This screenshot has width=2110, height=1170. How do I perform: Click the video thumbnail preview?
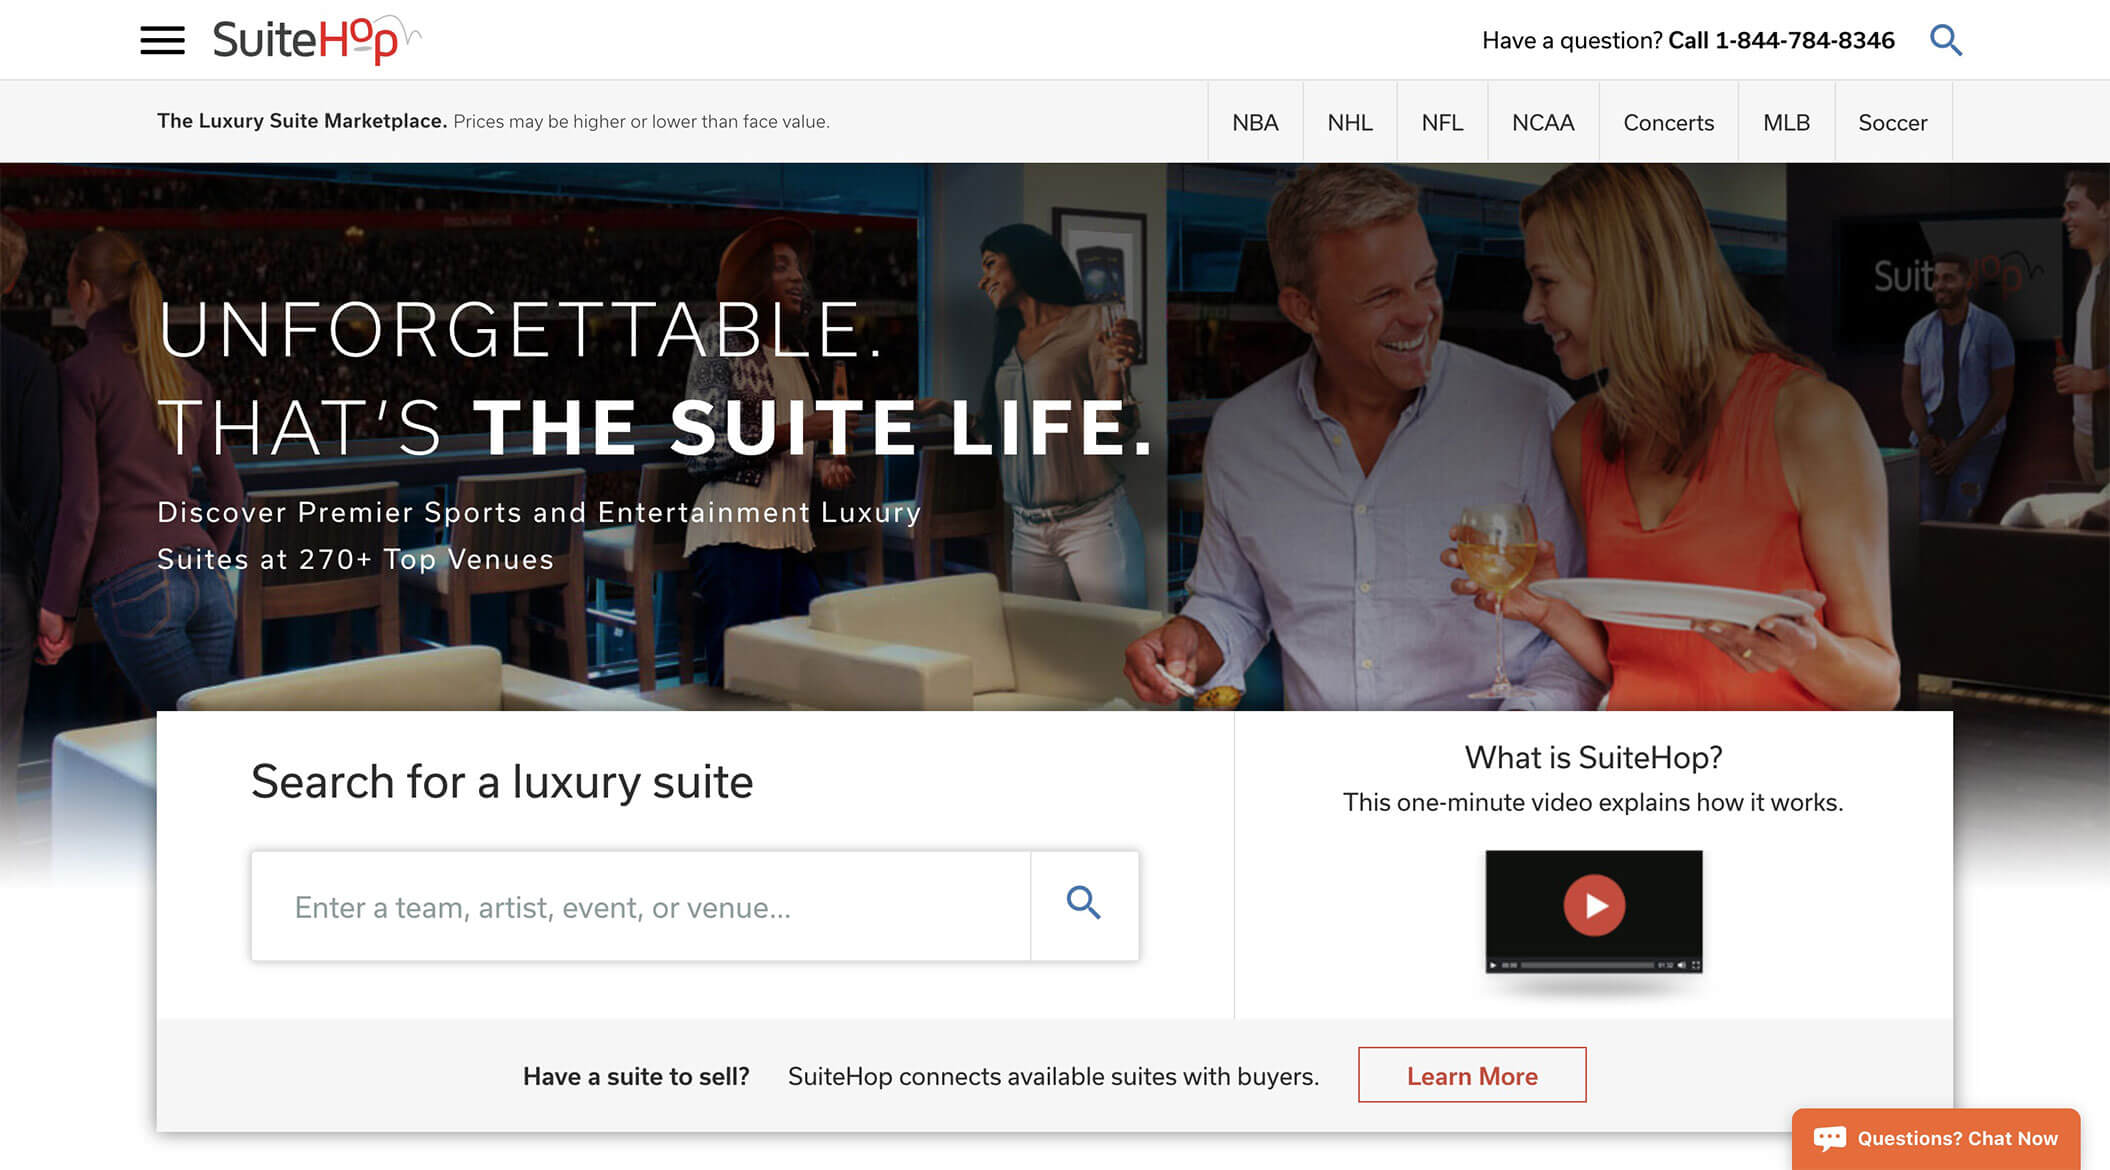(1594, 911)
